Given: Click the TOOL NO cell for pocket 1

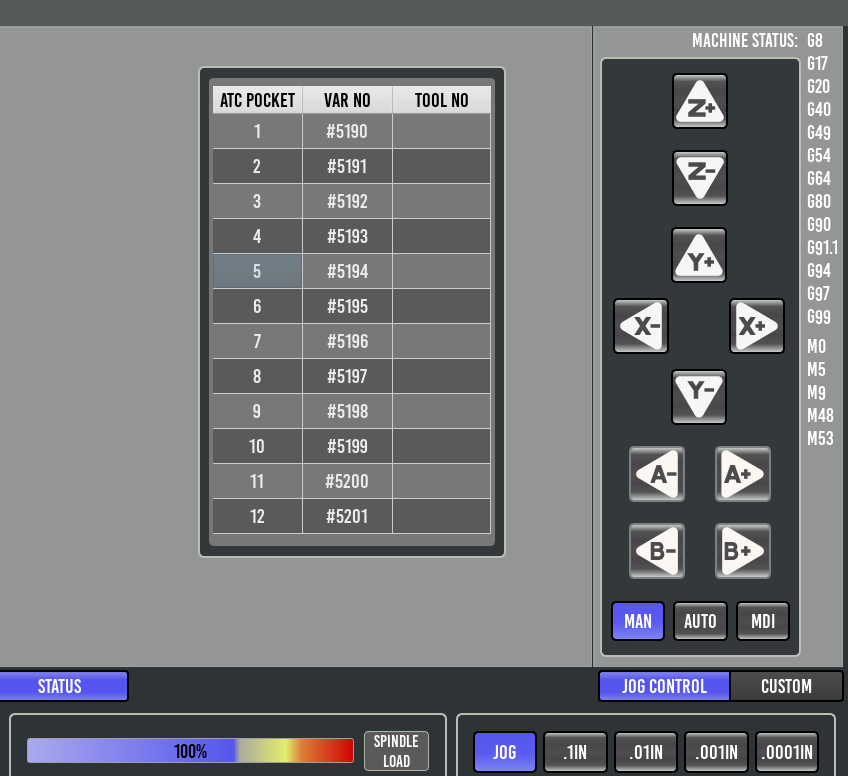Looking at the screenshot, I should click(x=441, y=131).
